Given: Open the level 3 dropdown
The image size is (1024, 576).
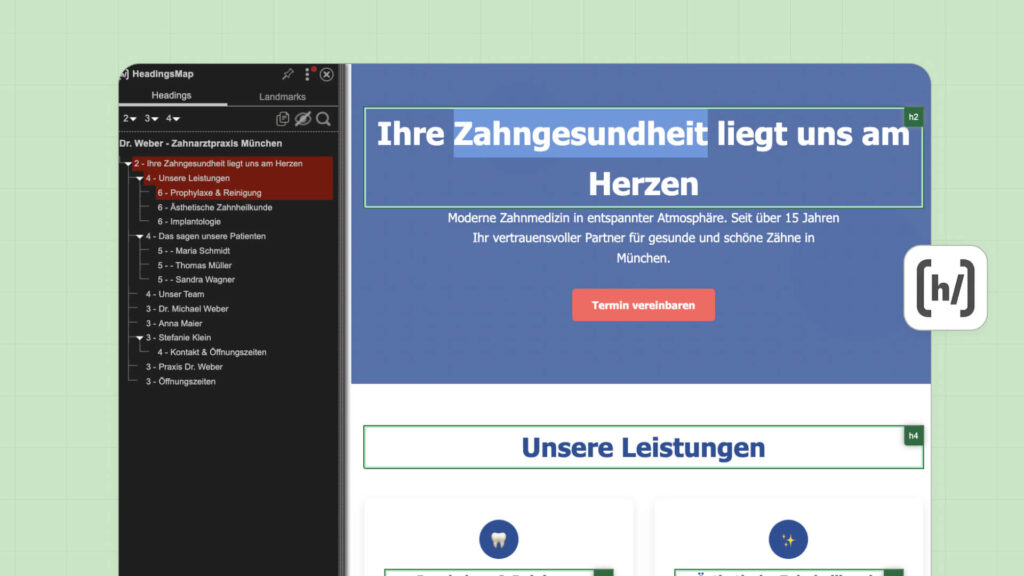Looking at the screenshot, I should coord(151,118).
